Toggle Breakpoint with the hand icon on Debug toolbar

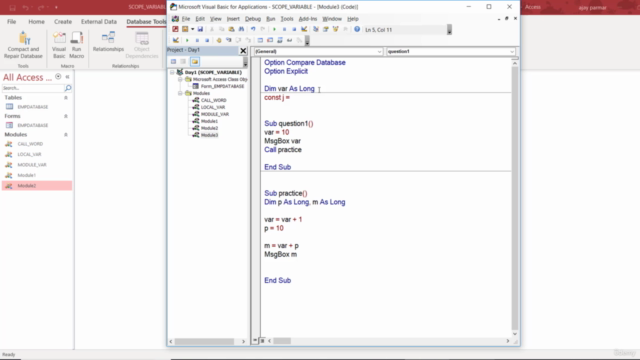[219, 40]
